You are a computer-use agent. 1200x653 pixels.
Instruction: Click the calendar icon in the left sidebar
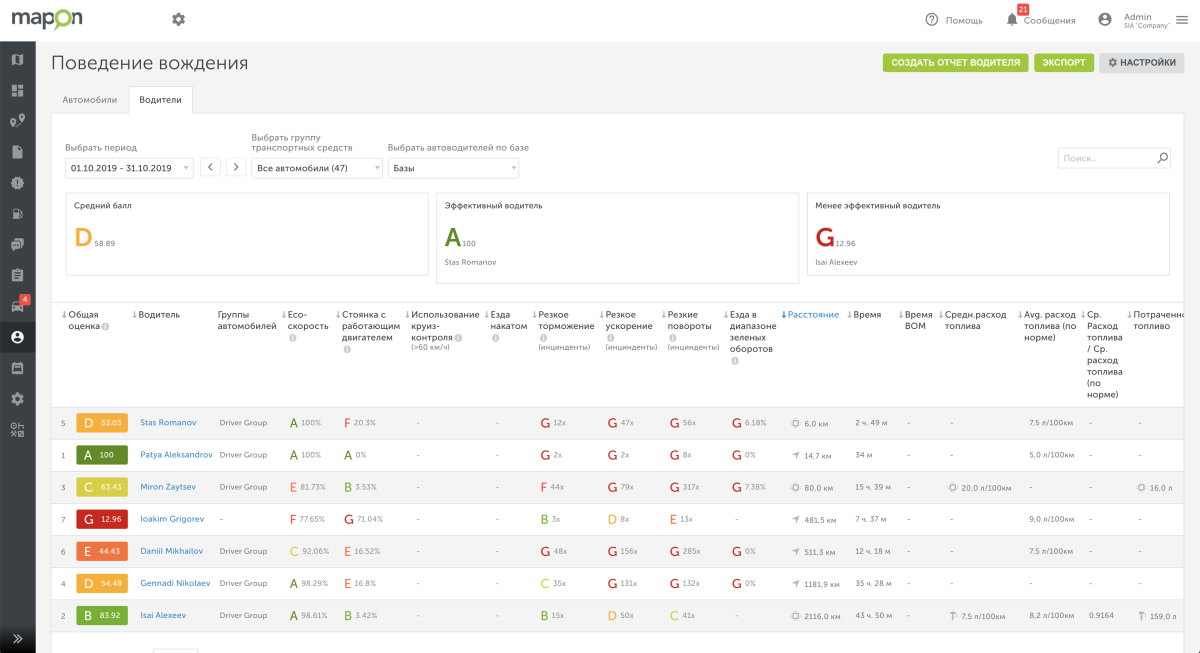[x=17, y=368]
